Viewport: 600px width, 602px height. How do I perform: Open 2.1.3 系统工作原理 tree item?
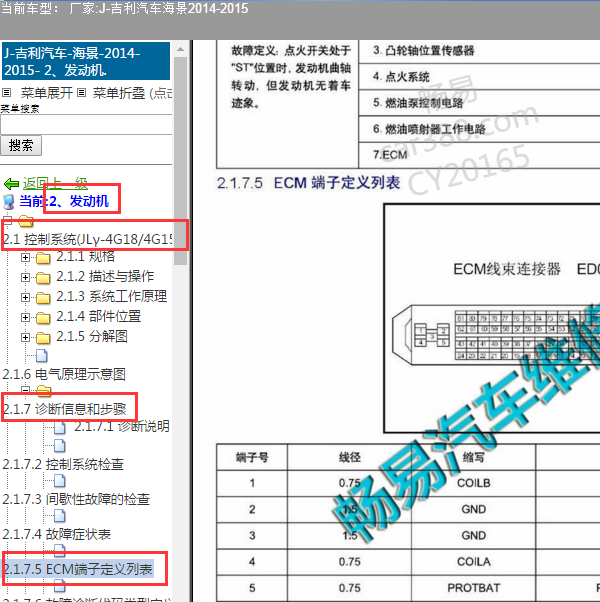(x=111, y=296)
